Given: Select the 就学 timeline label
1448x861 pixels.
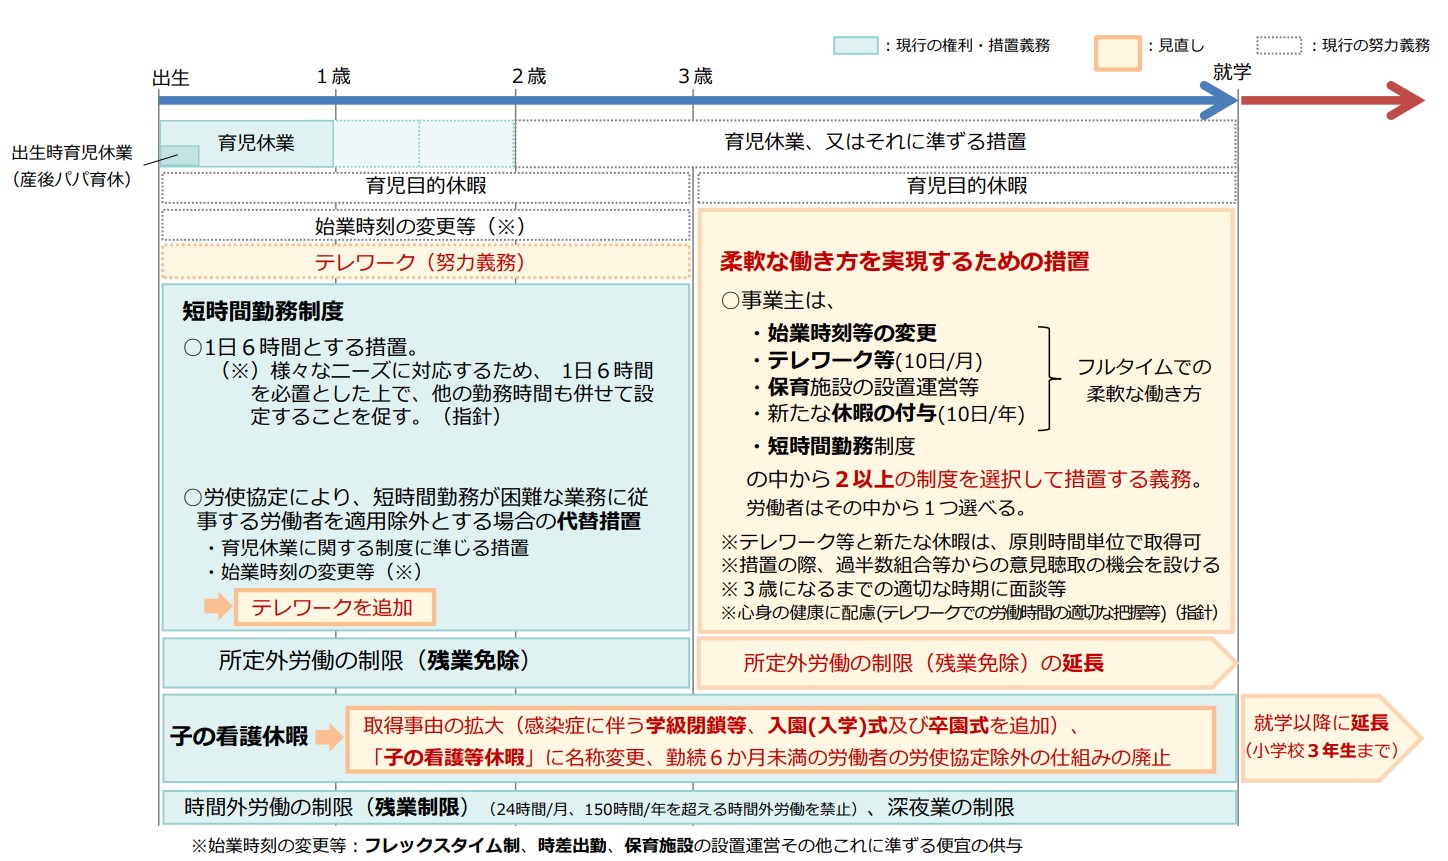Looking at the screenshot, I should [1231, 72].
